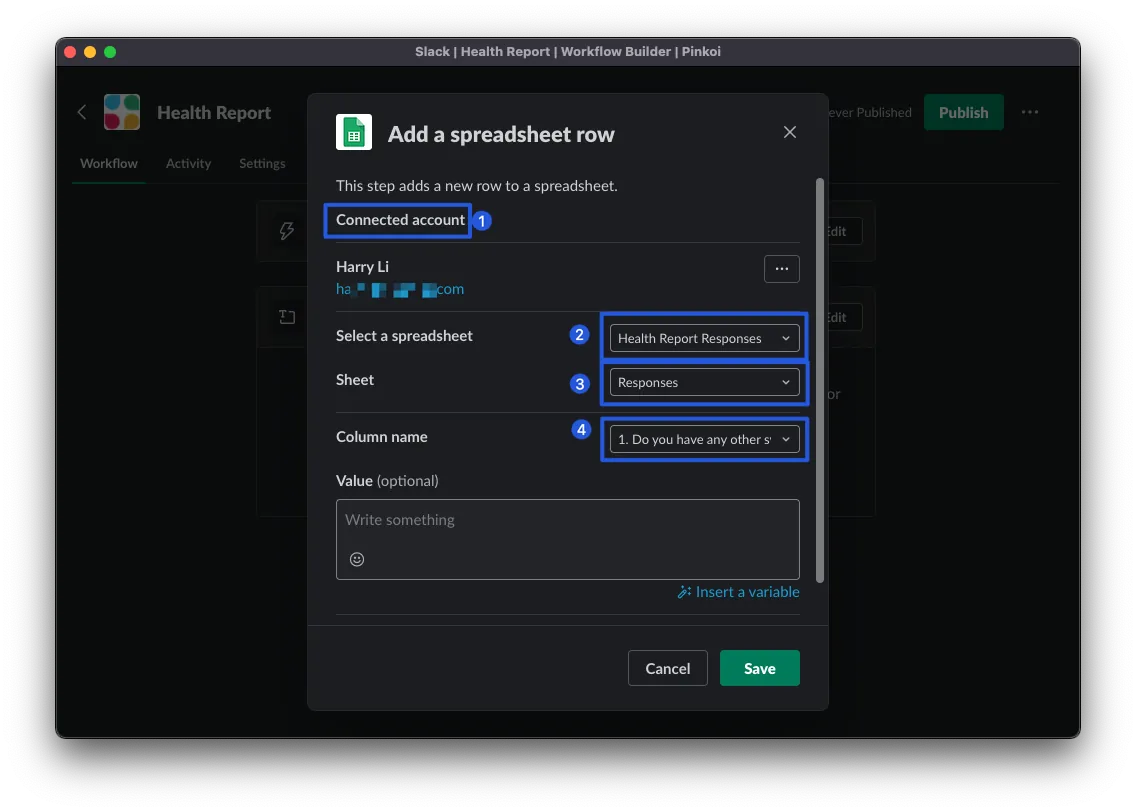The height and width of the screenshot is (812, 1136).
Task: Click the form step icon behind the dialog
Action: [x=287, y=317]
